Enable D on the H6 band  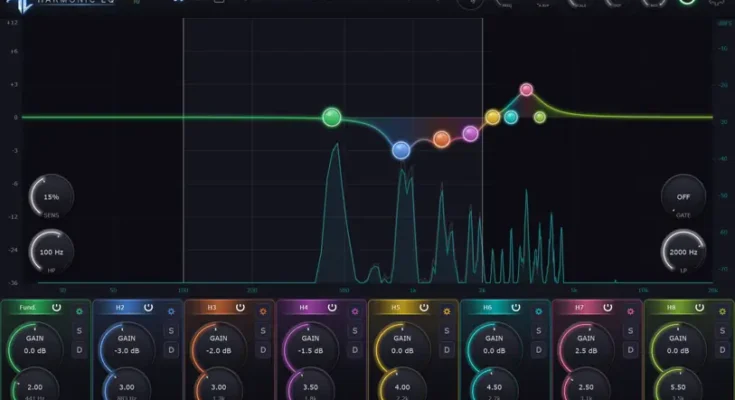click(539, 350)
